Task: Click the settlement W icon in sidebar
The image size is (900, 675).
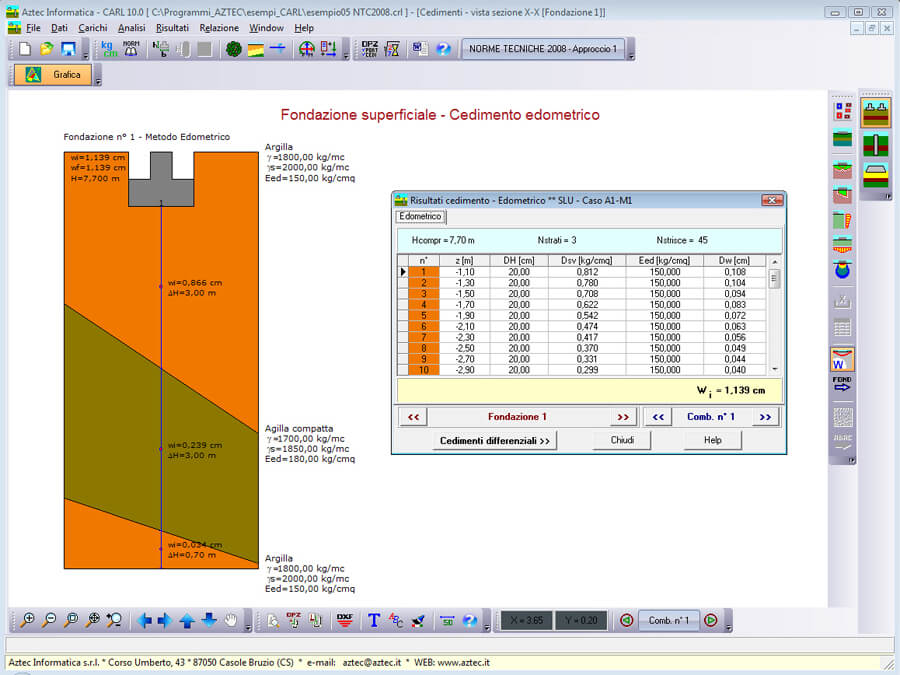Action: pos(843,359)
